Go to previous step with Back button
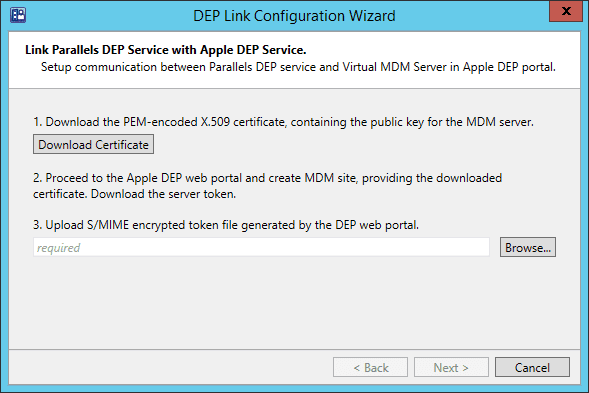This screenshot has width=589, height=393. [x=370, y=367]
